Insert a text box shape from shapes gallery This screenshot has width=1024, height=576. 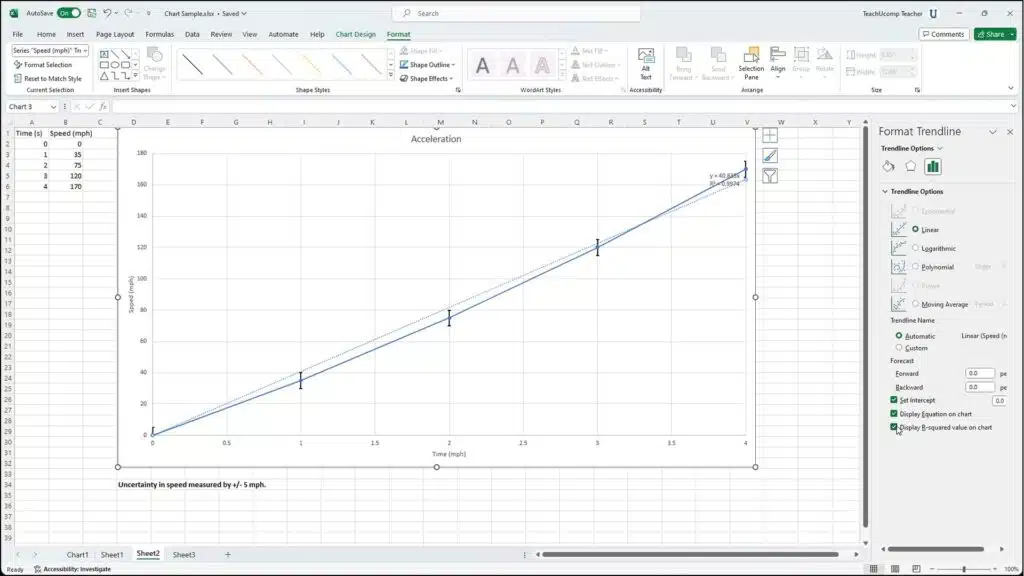pyautogui.click(x=104, y=54)
